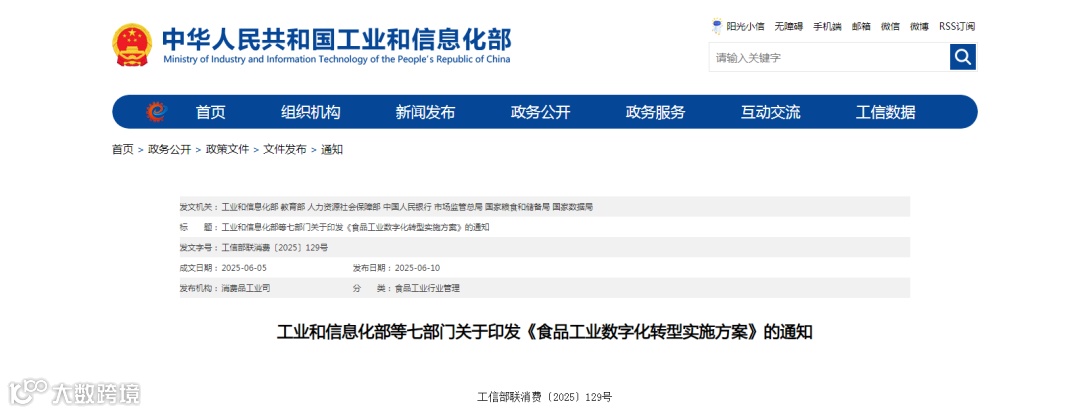Click the 阳光小信 mascot icon
This screenshot has height=413, width=1080.
click(716, 26)
